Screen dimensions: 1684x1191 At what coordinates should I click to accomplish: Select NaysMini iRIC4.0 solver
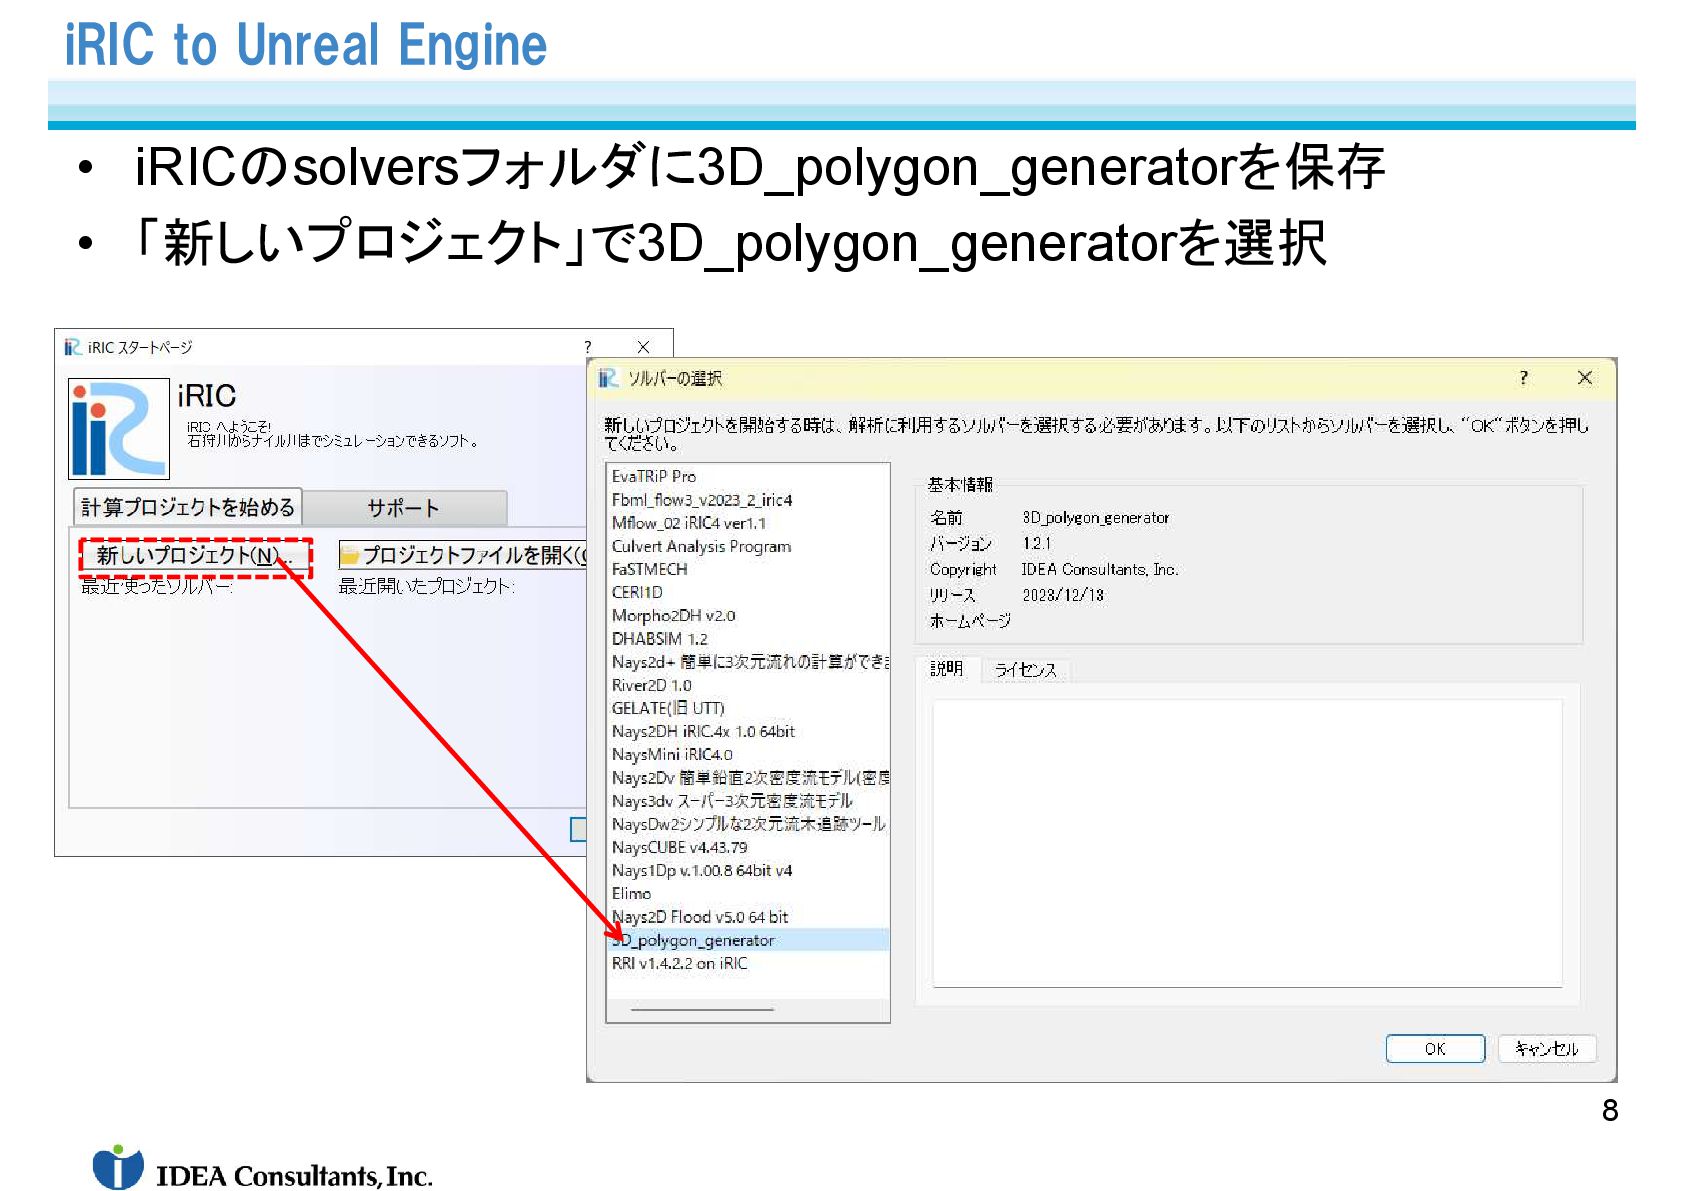(x=748, y=755)
